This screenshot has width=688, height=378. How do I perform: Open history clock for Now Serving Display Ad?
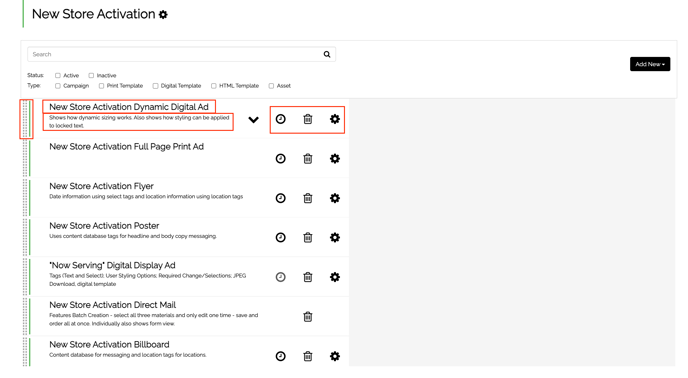click(x=280, y=277)
